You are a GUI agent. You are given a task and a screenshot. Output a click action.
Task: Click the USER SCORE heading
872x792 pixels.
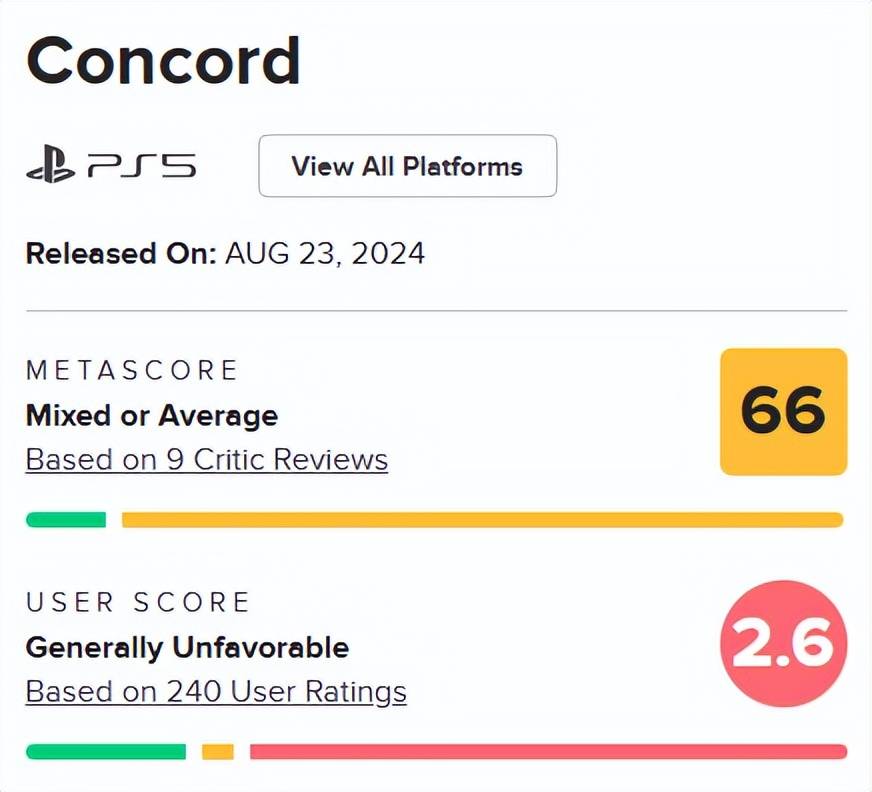click(138, 602)
